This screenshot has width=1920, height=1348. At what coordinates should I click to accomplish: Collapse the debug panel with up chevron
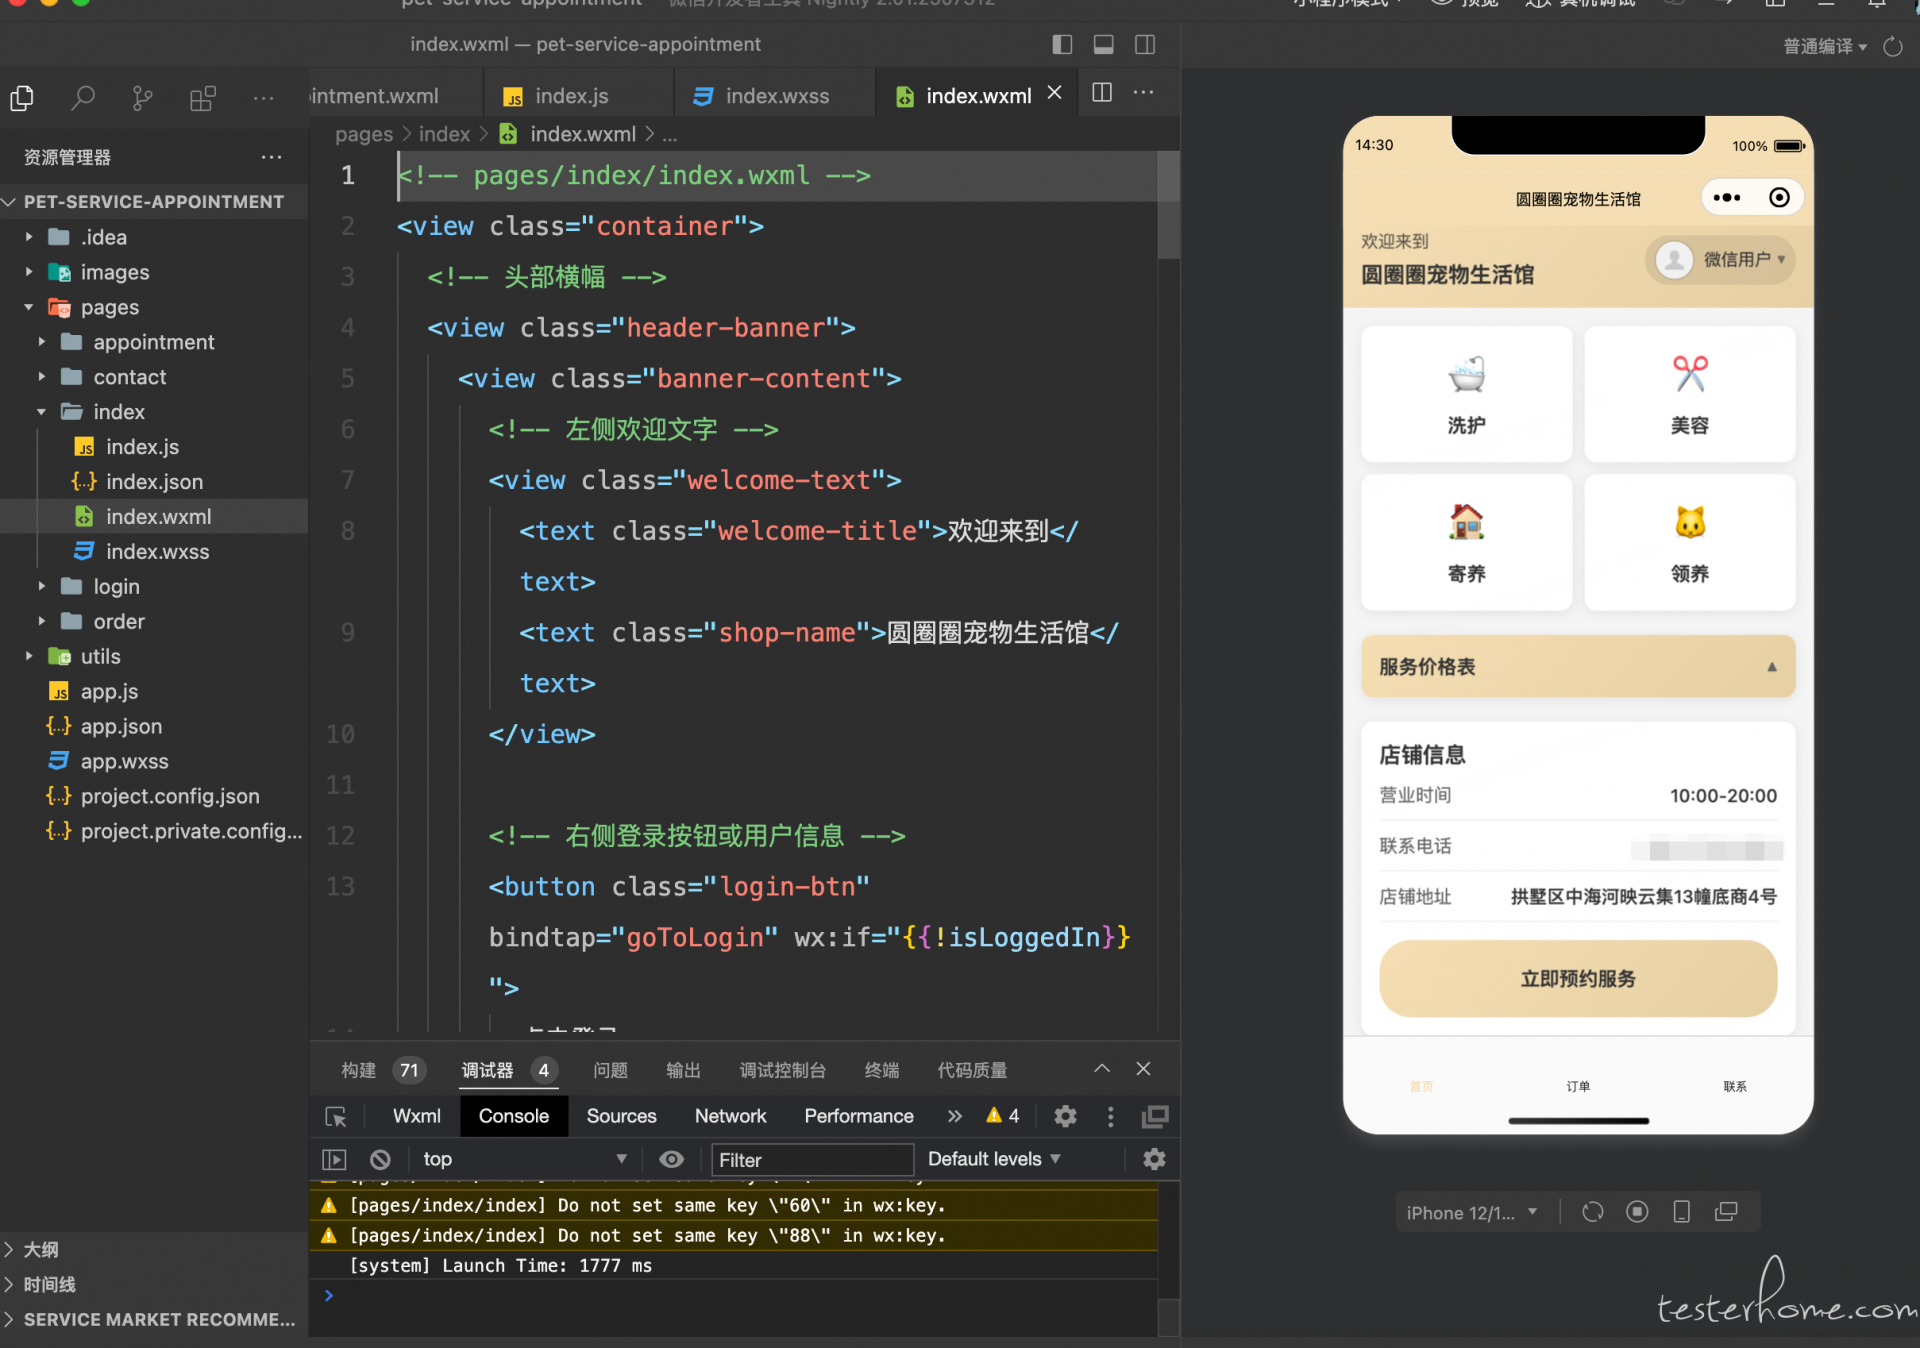1102,1069
